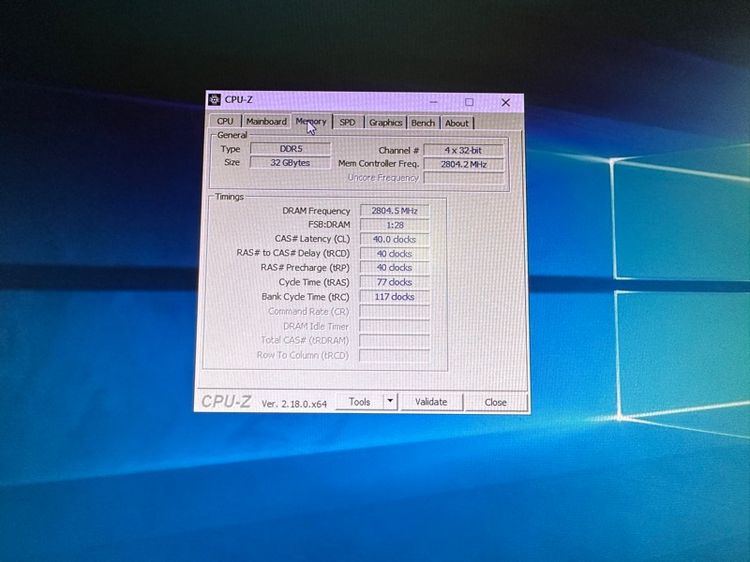The image size is (750, 562).
Task: Click the Validate button
Action: point(431,402)
